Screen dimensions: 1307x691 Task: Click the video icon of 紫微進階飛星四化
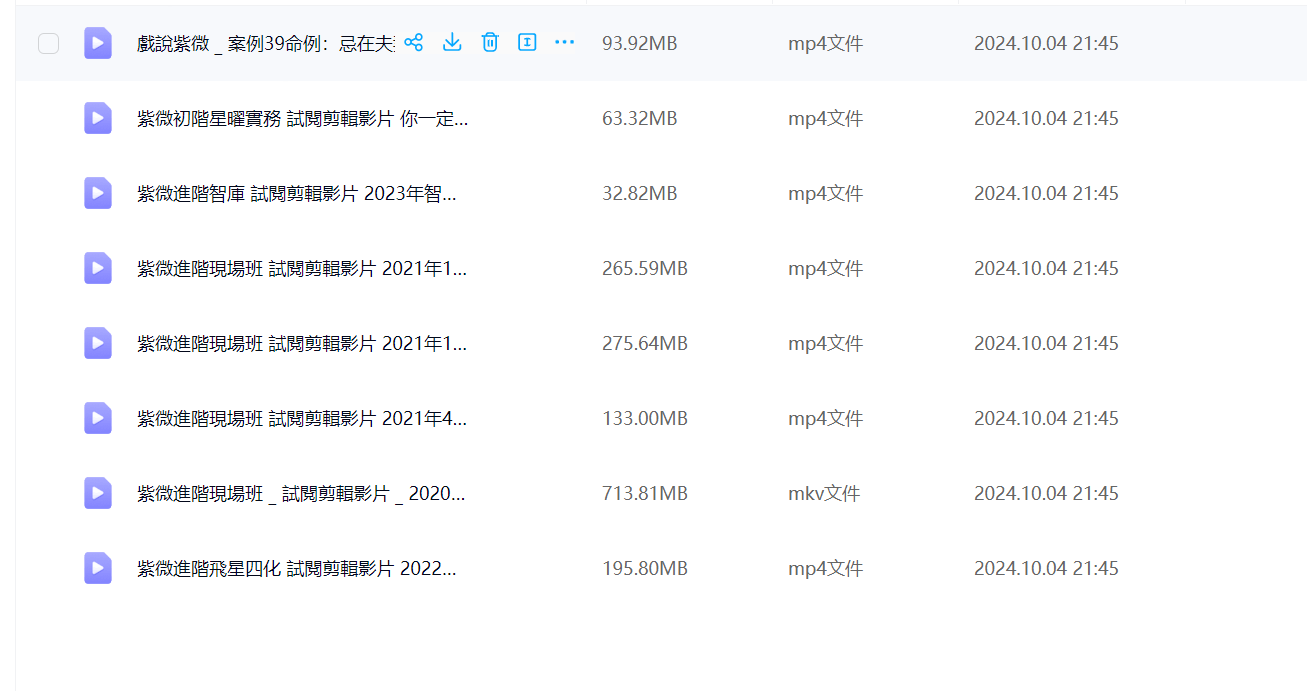click(98, 568)
